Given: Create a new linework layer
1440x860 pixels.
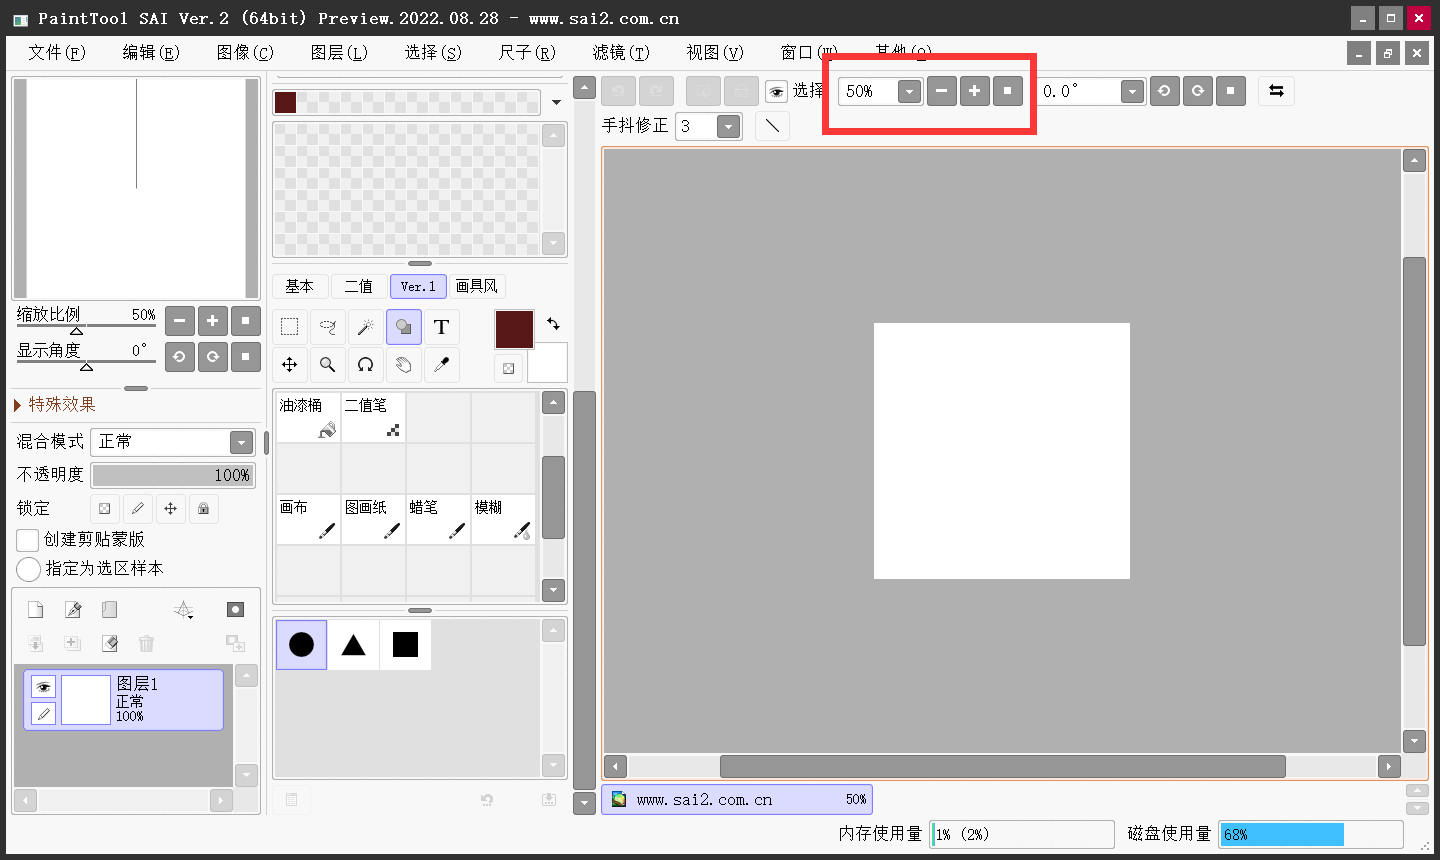Looking at the screenshot, I should (73, 610).
